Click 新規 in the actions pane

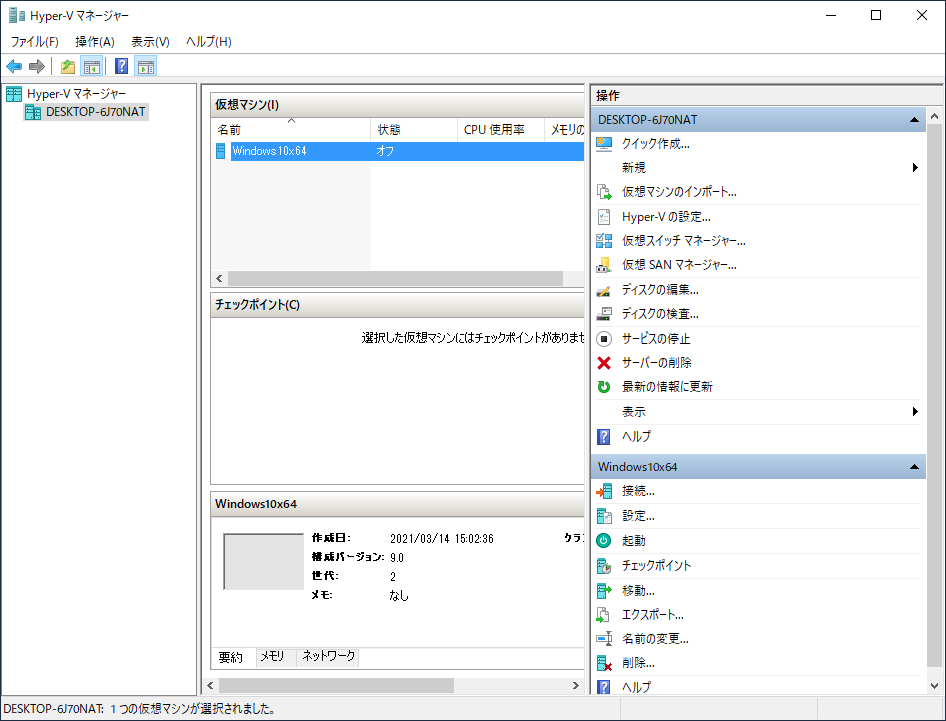(x=633, y=168)
